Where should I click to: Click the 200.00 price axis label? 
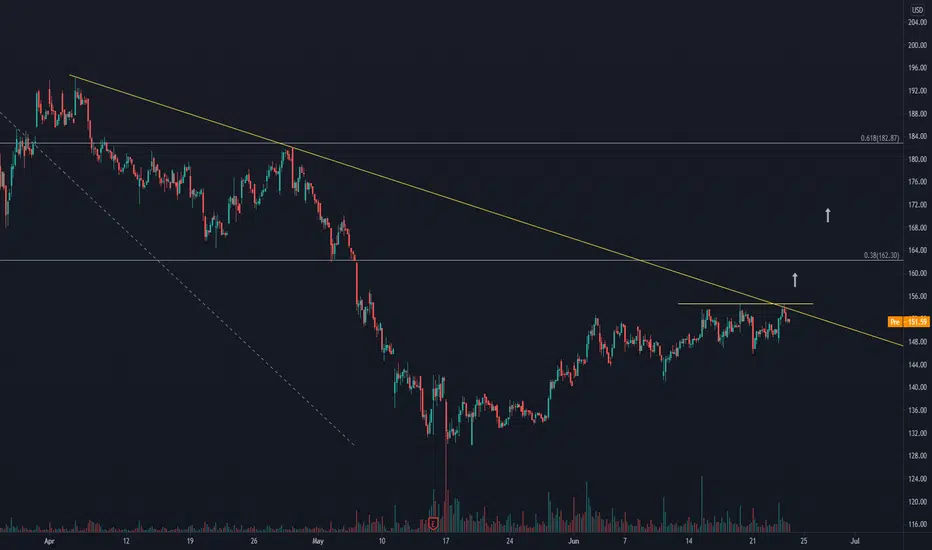(917, 45)
